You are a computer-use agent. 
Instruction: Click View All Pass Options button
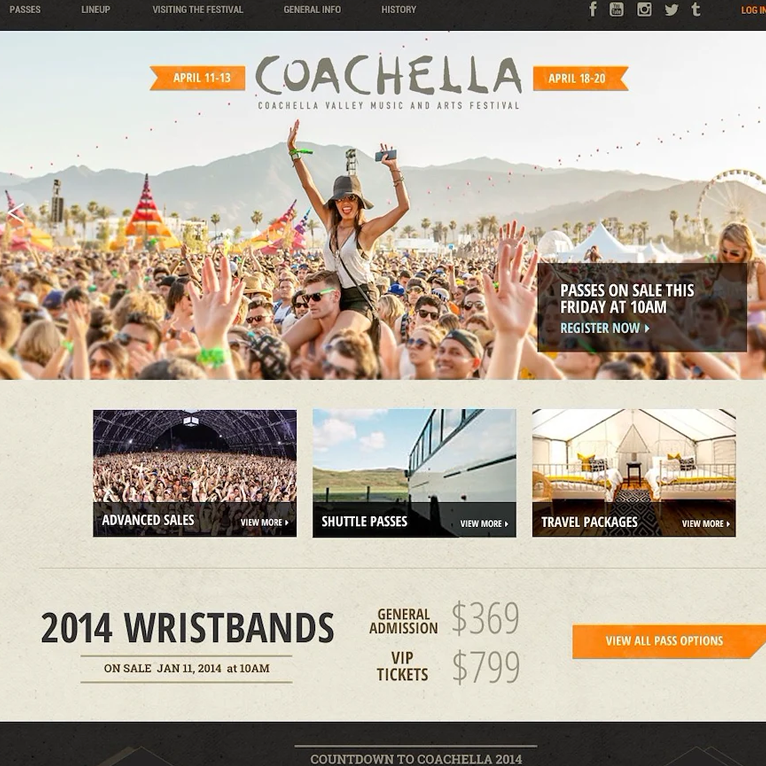pos(669,641)
